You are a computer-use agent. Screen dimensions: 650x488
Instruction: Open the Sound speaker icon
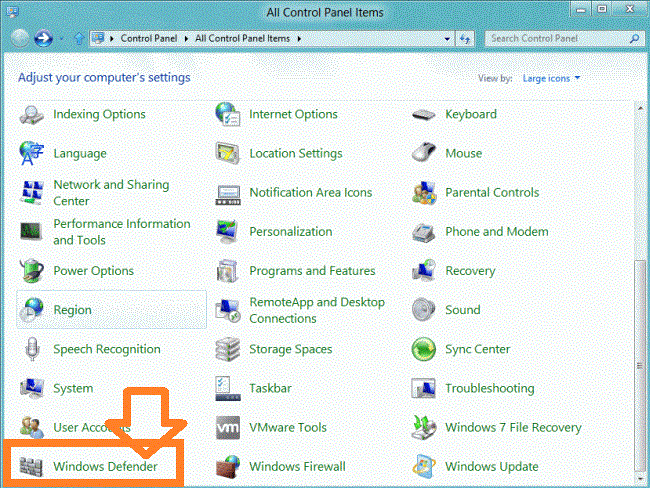(423, 309)
